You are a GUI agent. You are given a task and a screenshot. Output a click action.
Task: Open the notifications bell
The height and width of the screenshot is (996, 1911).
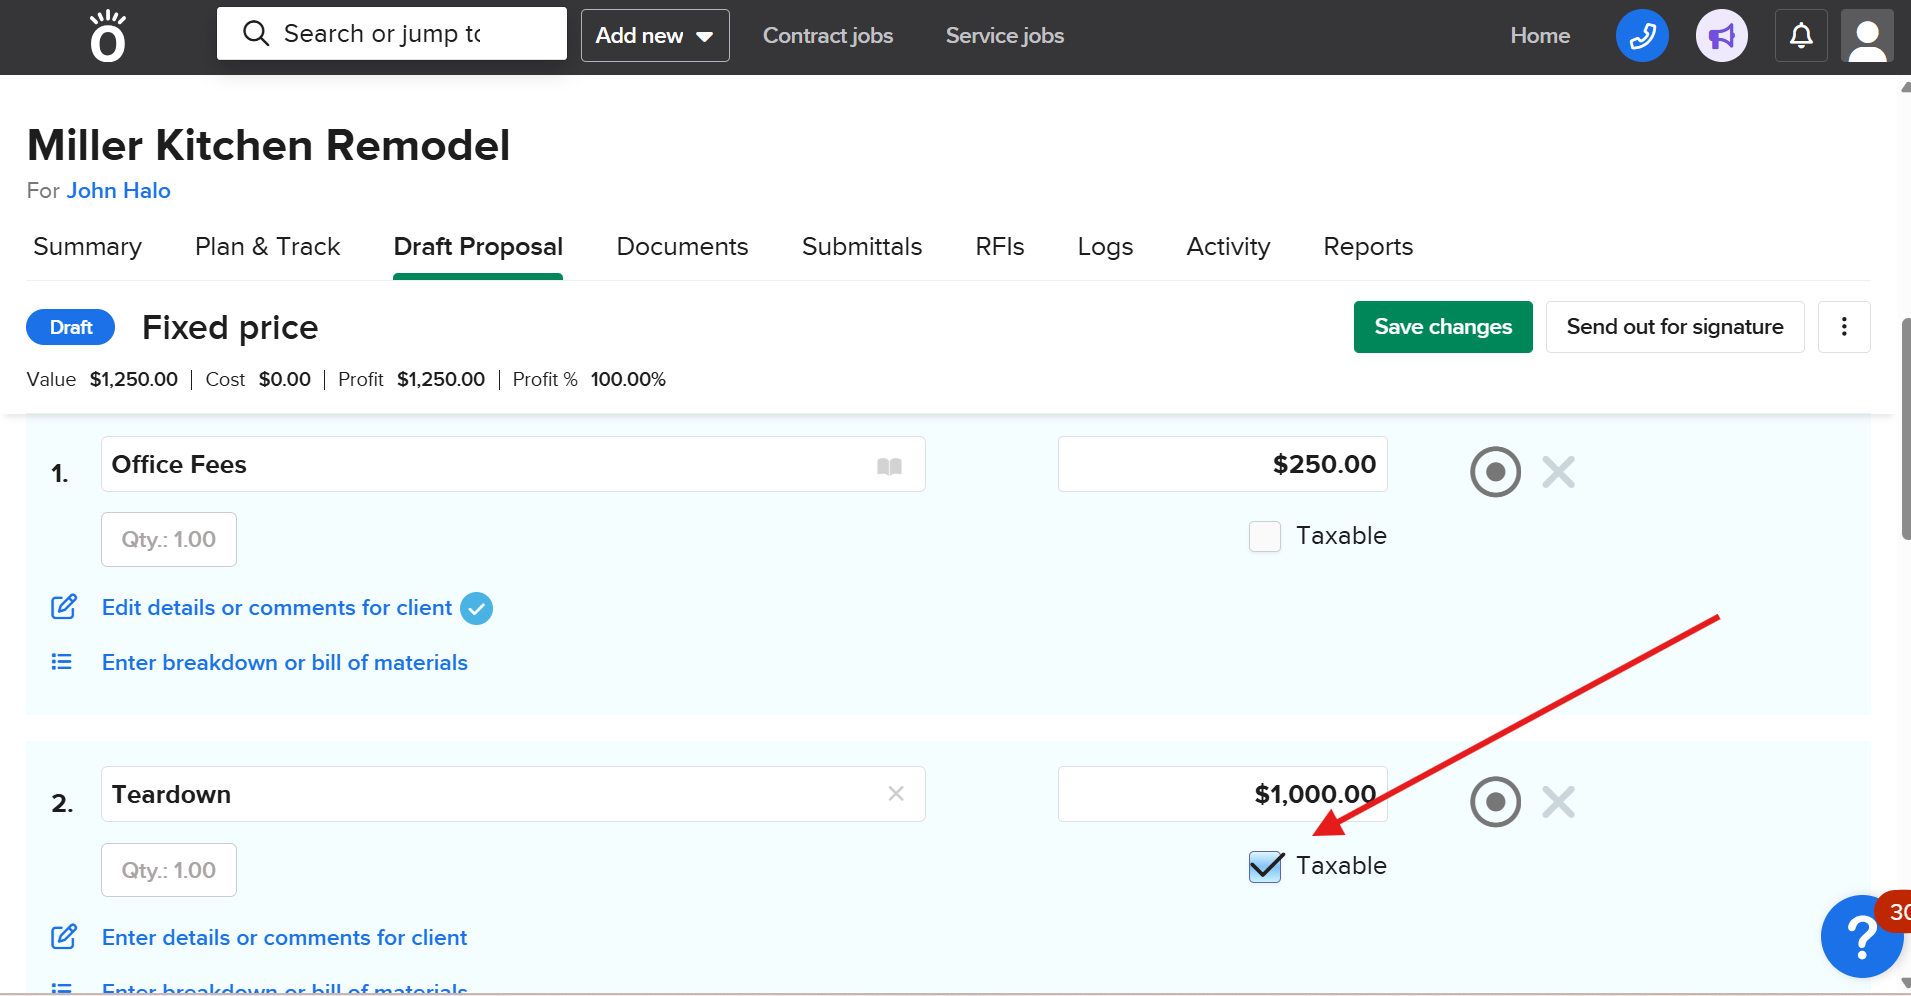(x=1800, y=36)
